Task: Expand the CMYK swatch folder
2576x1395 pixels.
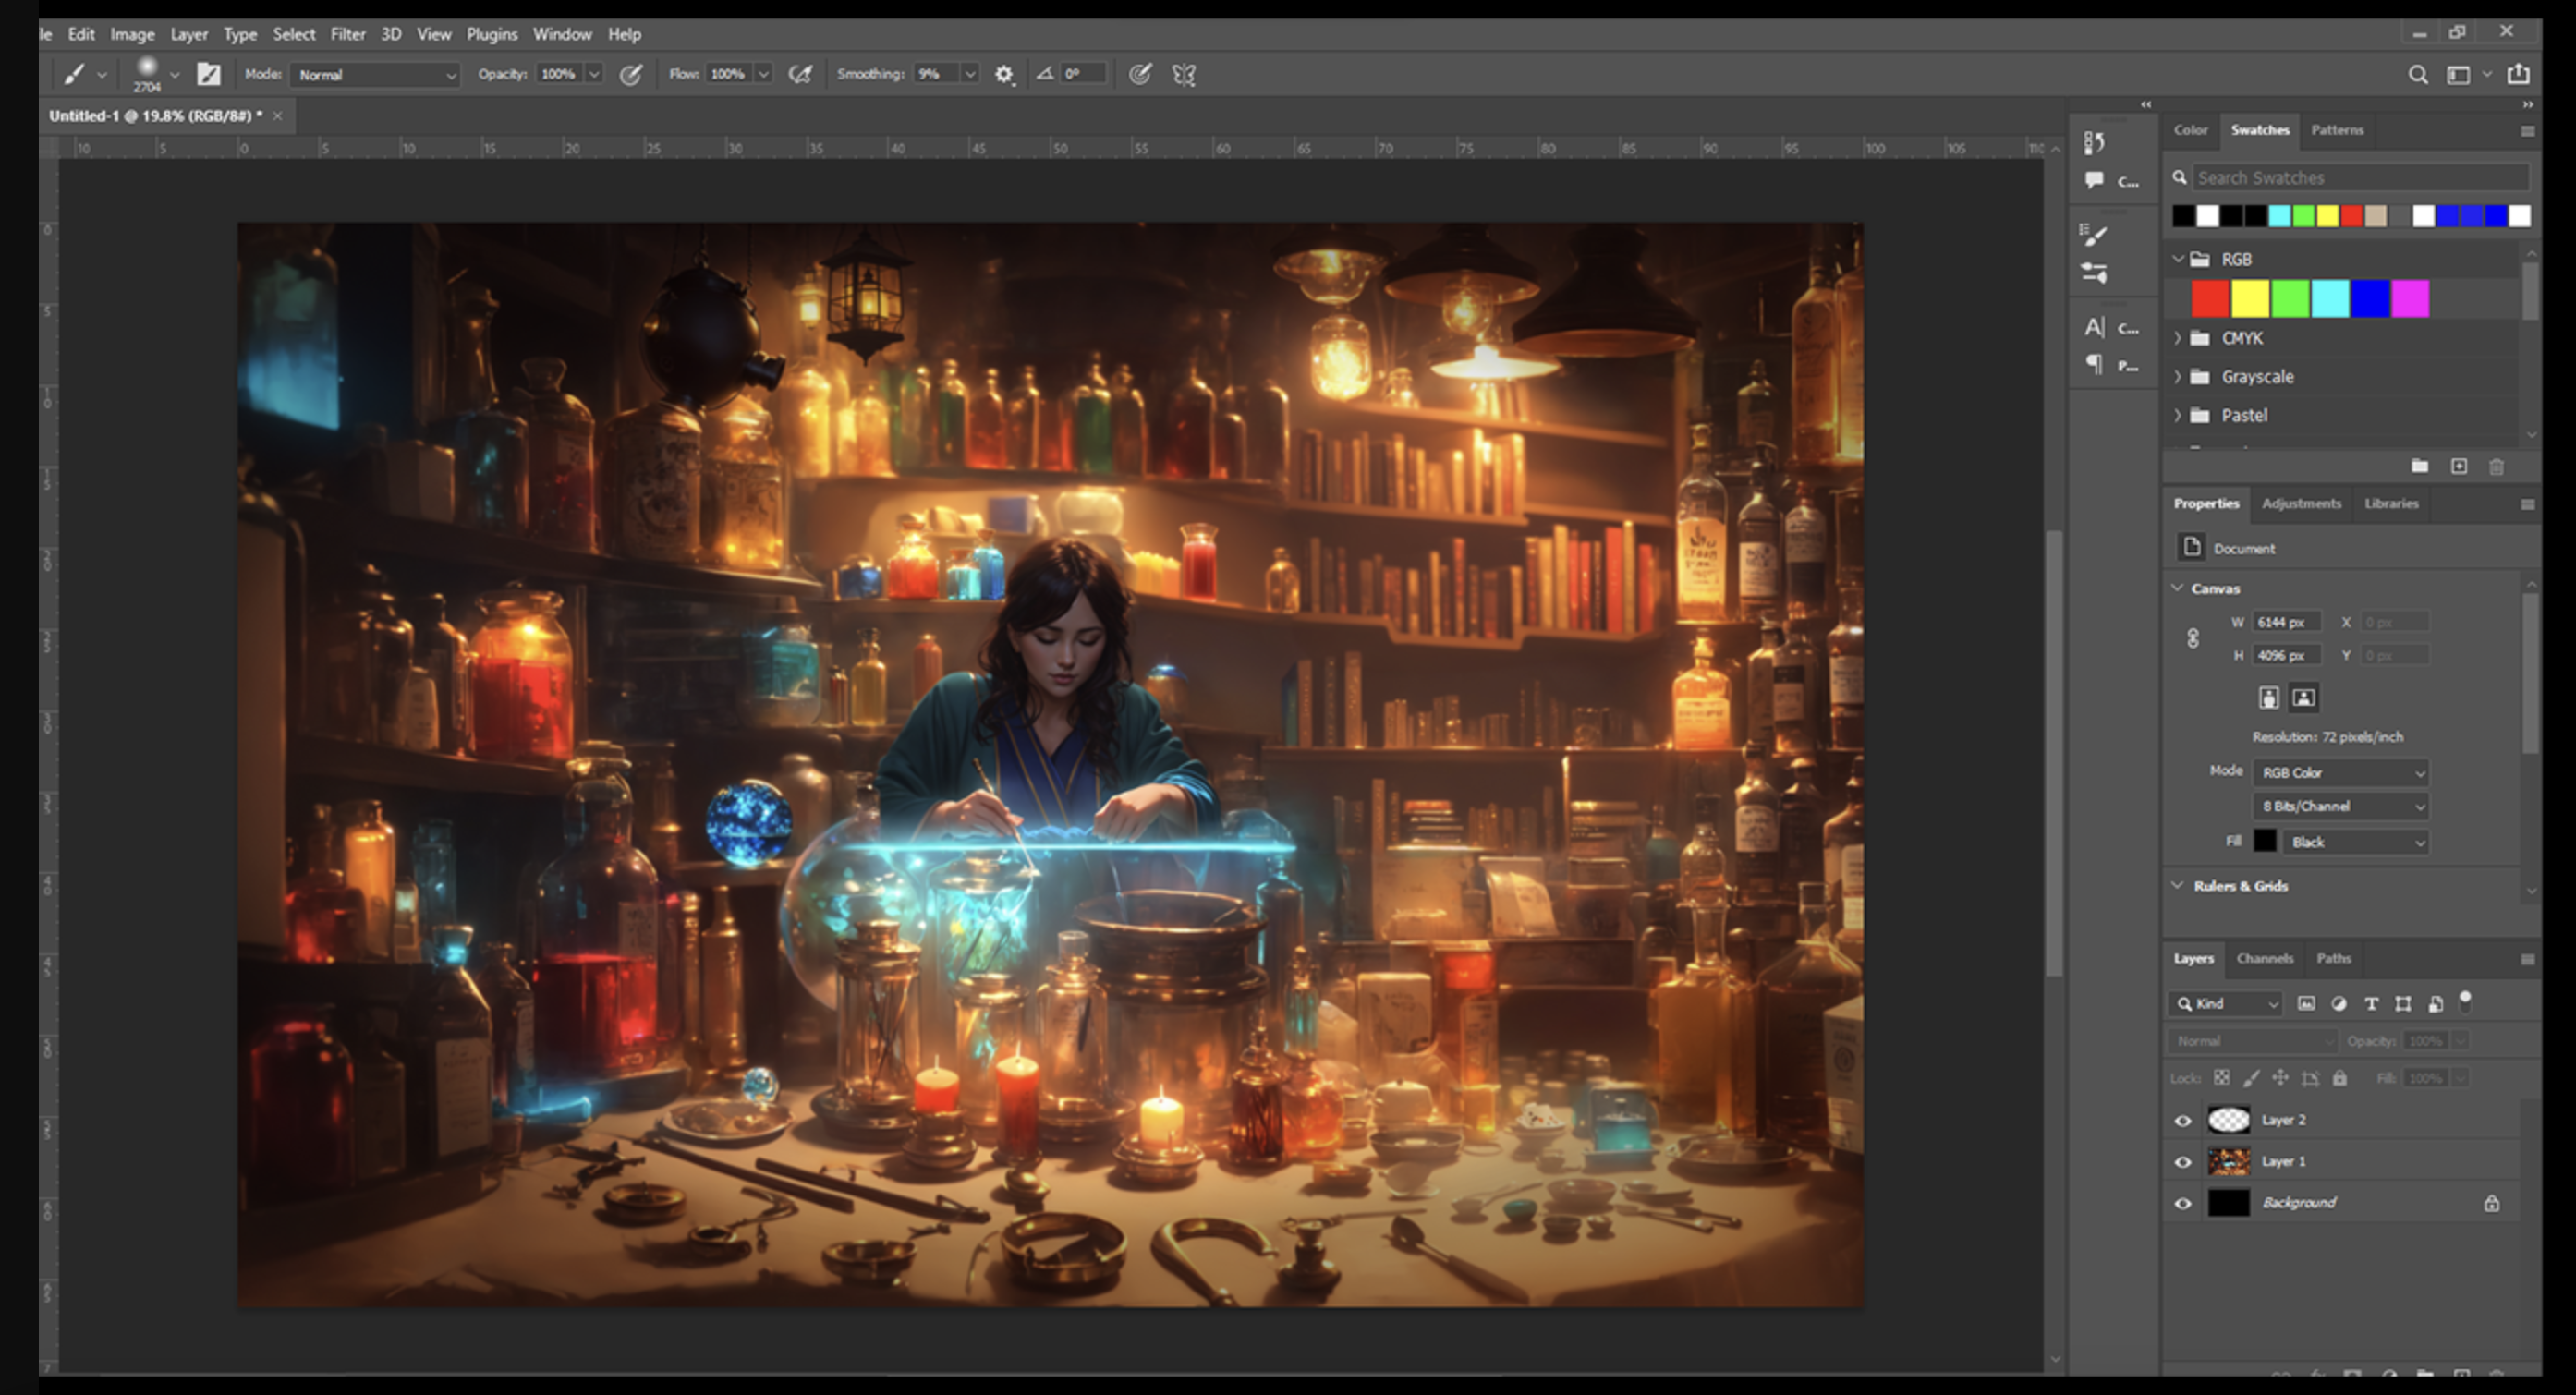Action: tap(2178, 338)
